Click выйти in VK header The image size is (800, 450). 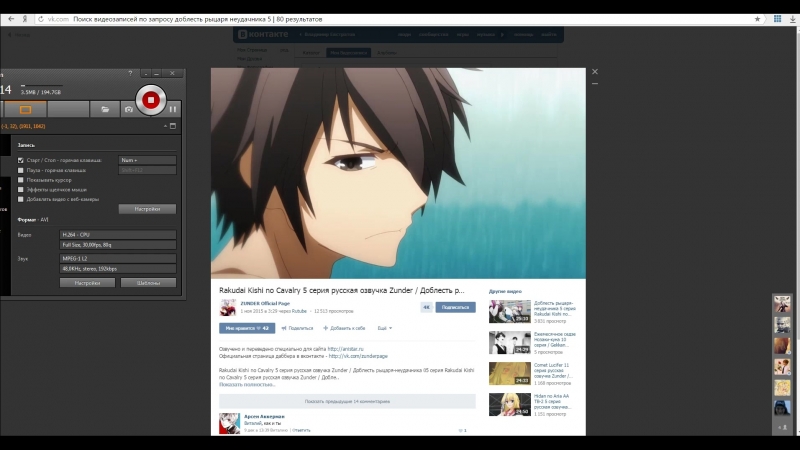[549, 35]
